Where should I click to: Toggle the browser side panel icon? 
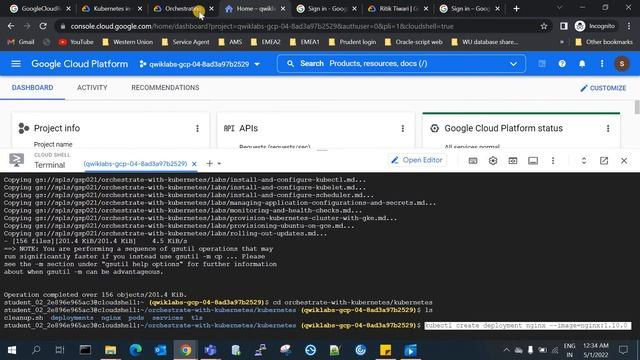pyautogui.click(x=564, y=26)
